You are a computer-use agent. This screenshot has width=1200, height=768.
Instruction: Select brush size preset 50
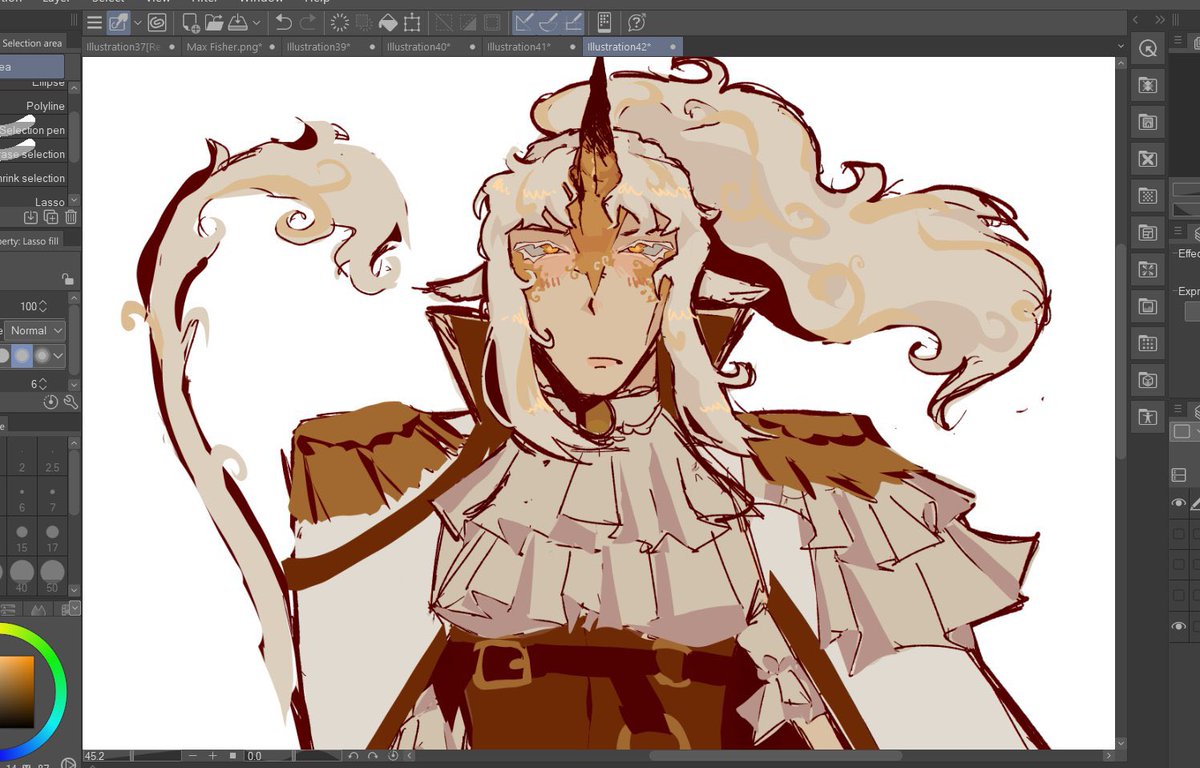click(x=52, y=576)
